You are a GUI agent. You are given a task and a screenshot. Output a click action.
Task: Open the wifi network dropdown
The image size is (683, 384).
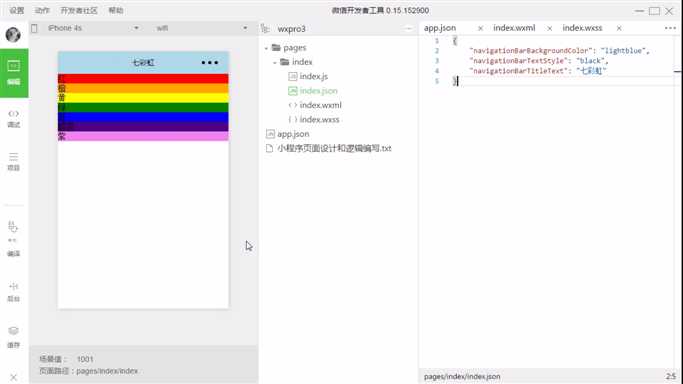(201, 28)
